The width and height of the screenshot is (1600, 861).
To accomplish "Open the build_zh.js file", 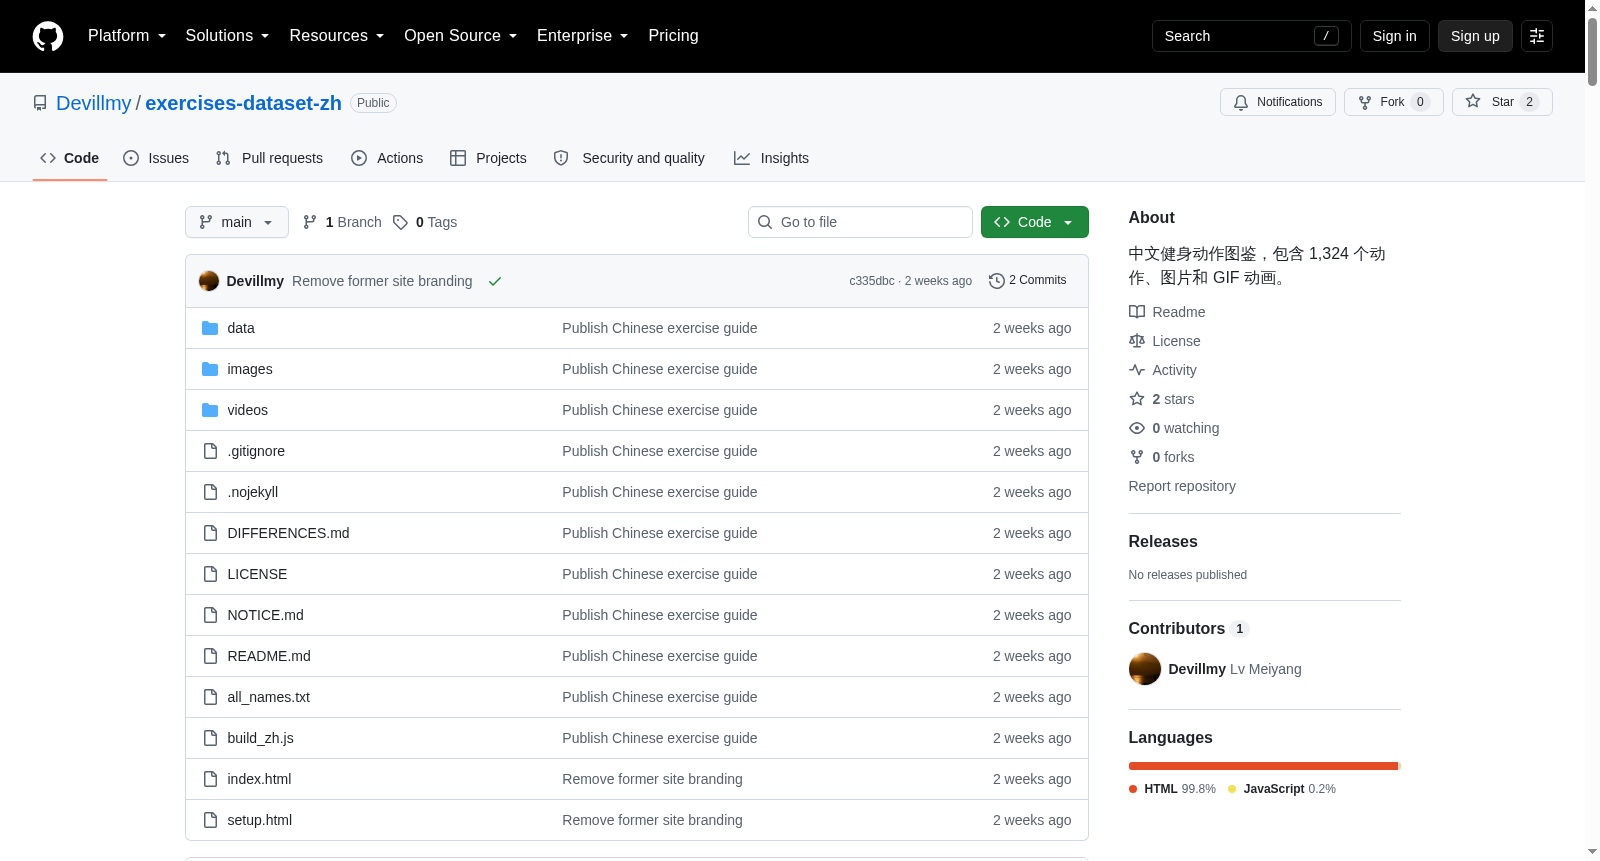I will [260, 738].
